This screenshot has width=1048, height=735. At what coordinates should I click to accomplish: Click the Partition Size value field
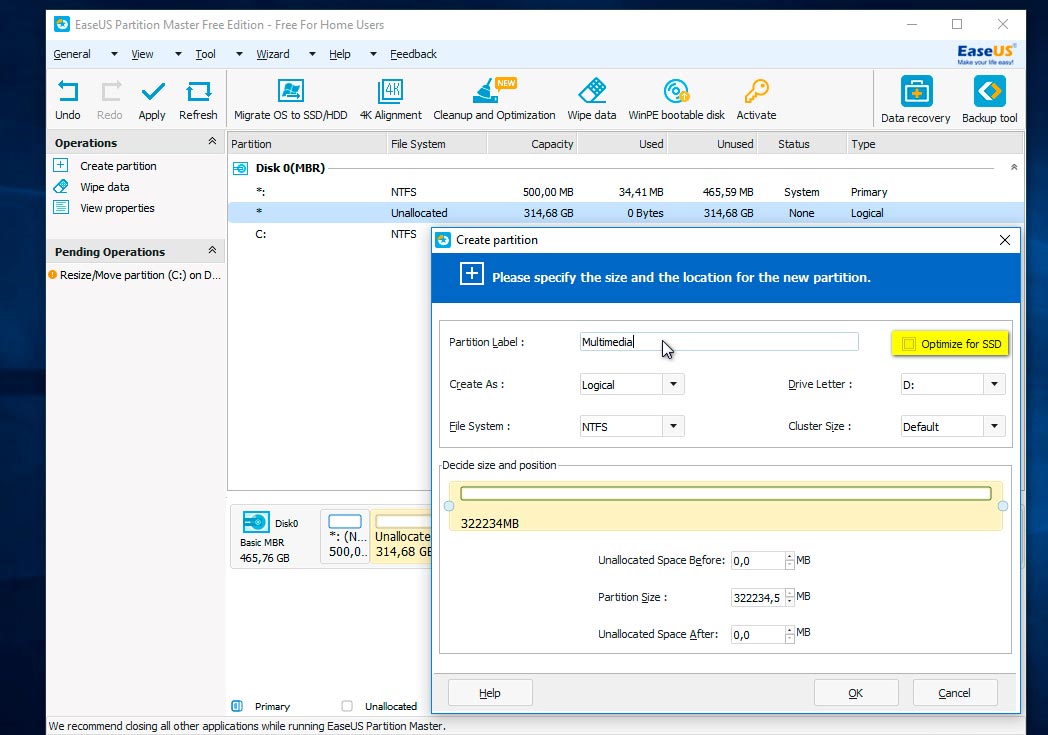[758, 597]
